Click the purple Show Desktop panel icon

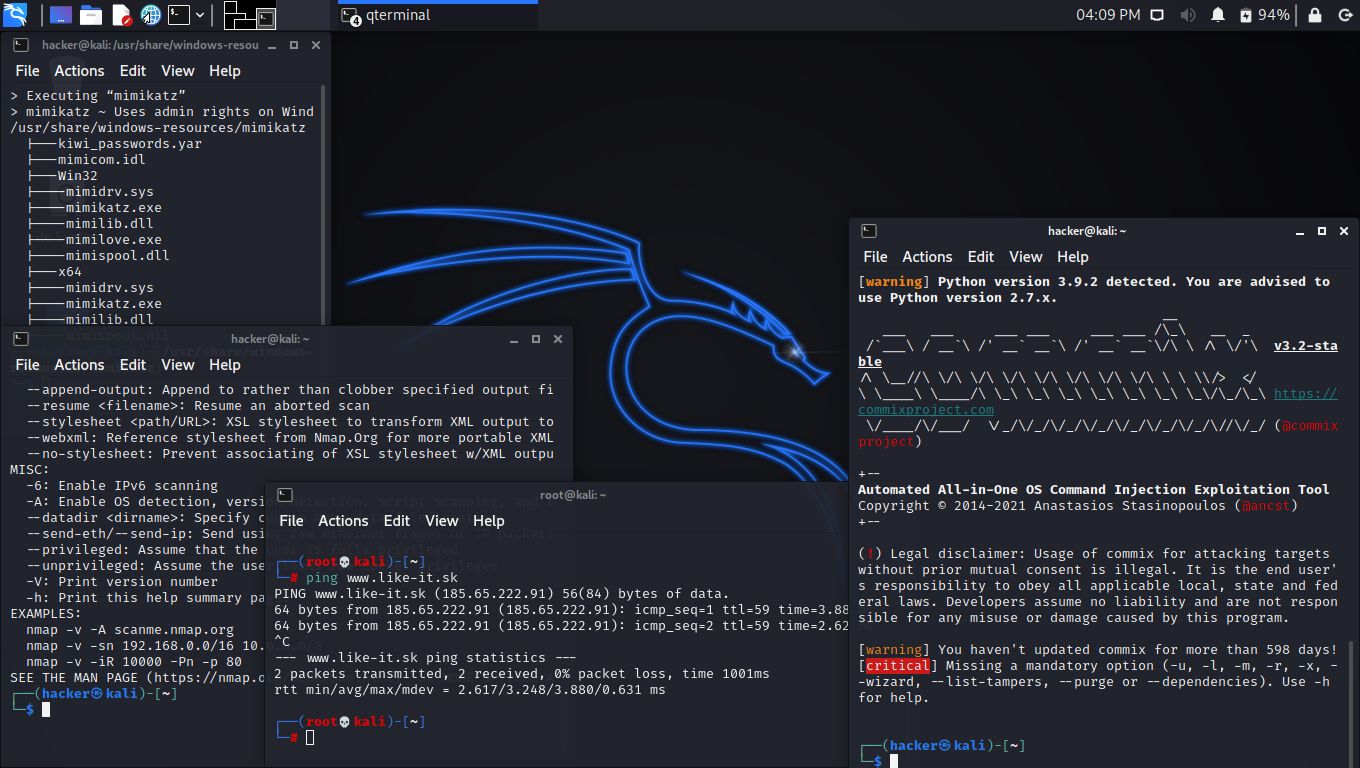(60, 15)
